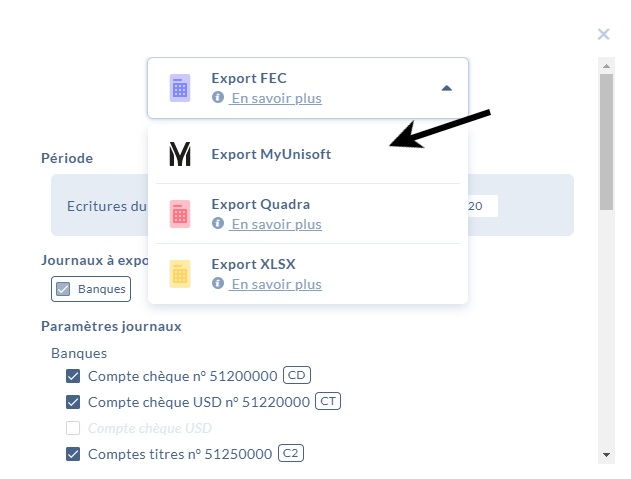
Task: Click info icon under Export XLSX
Action: [218, 284]
